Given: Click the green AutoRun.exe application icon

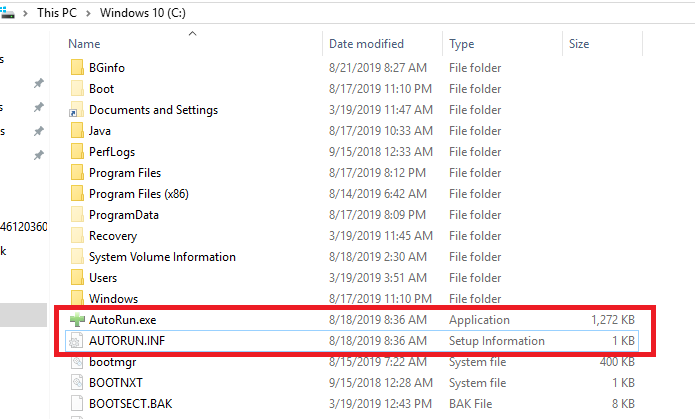Looking at the screenshot, I should pyautogui.click(x=77, y=320).
